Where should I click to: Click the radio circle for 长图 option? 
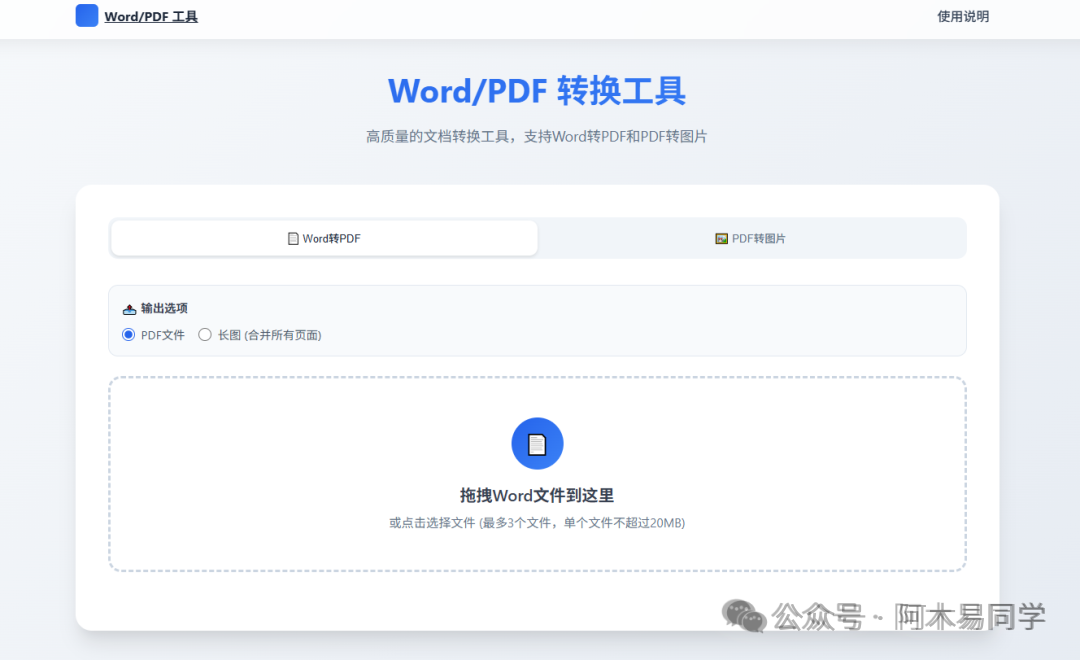(204, 335)
